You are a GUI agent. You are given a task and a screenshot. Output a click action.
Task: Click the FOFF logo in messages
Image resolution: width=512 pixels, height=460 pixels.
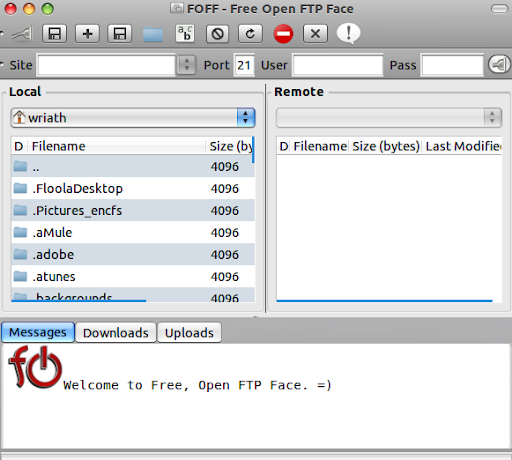pos(35,367)
